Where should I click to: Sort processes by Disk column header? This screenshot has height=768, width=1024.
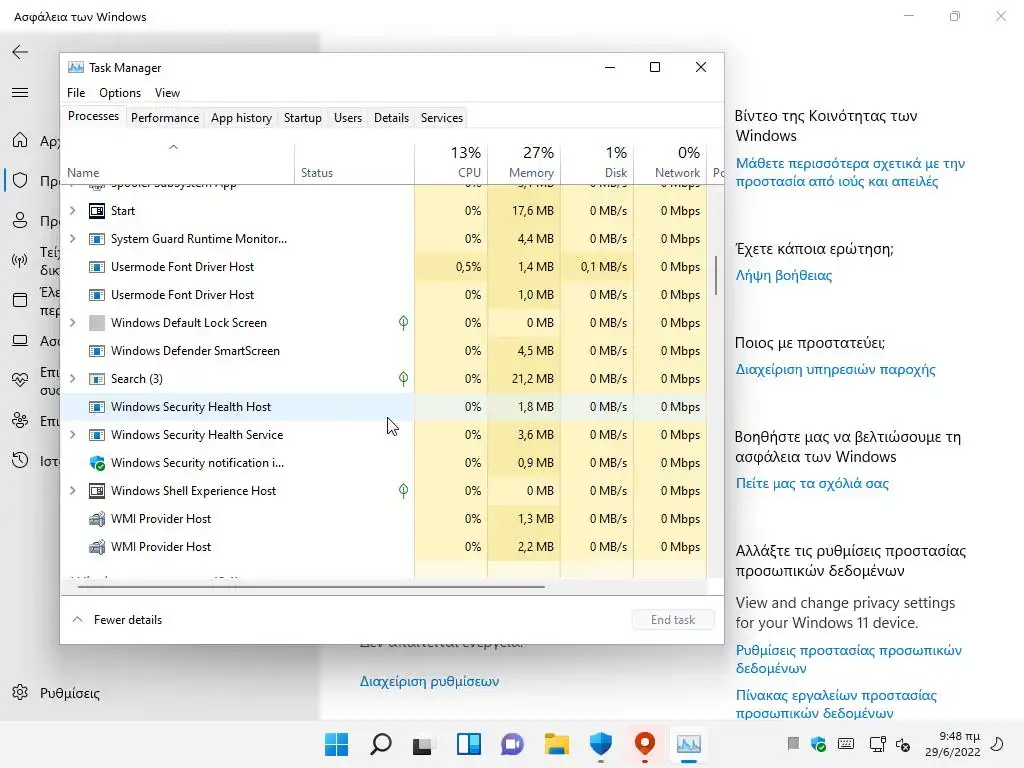(x=597, y=162)
